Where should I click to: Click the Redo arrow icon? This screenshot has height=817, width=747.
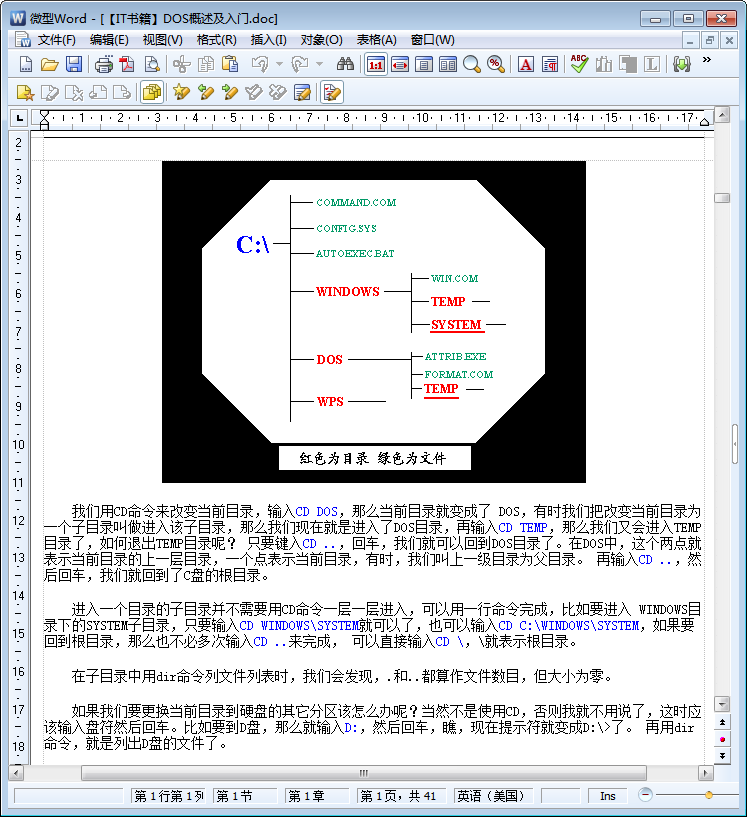coord(300,64)
